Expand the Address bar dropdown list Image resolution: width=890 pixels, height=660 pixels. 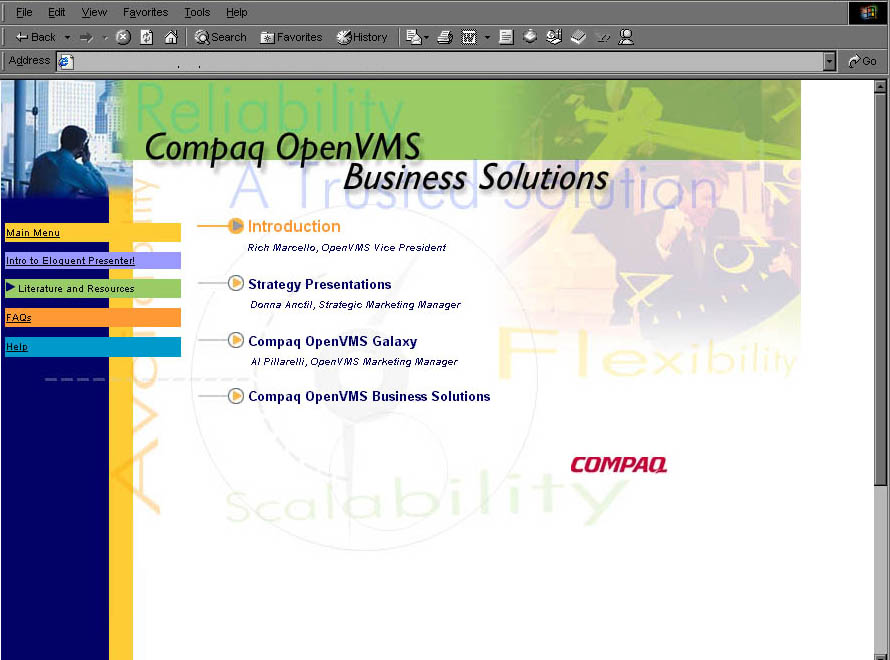[829, 61]
